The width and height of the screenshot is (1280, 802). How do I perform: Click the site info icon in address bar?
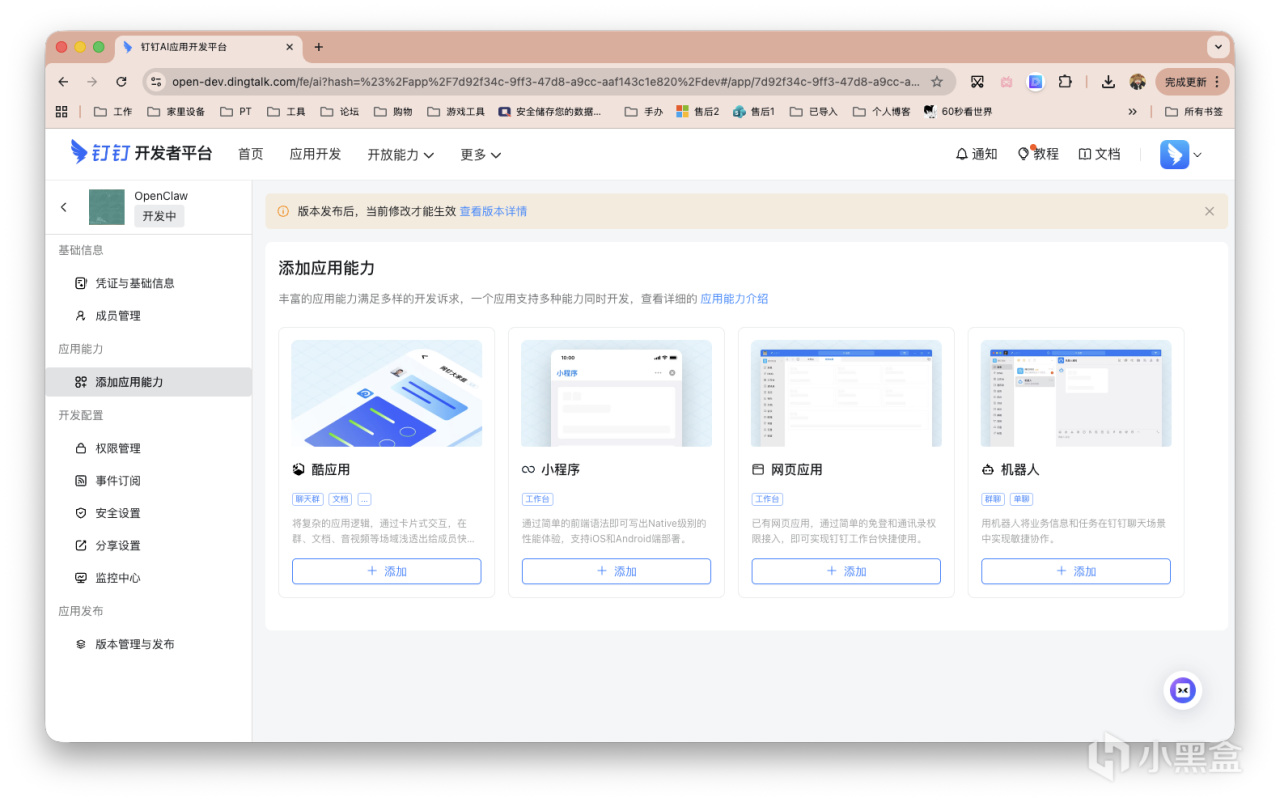[155, 82]
